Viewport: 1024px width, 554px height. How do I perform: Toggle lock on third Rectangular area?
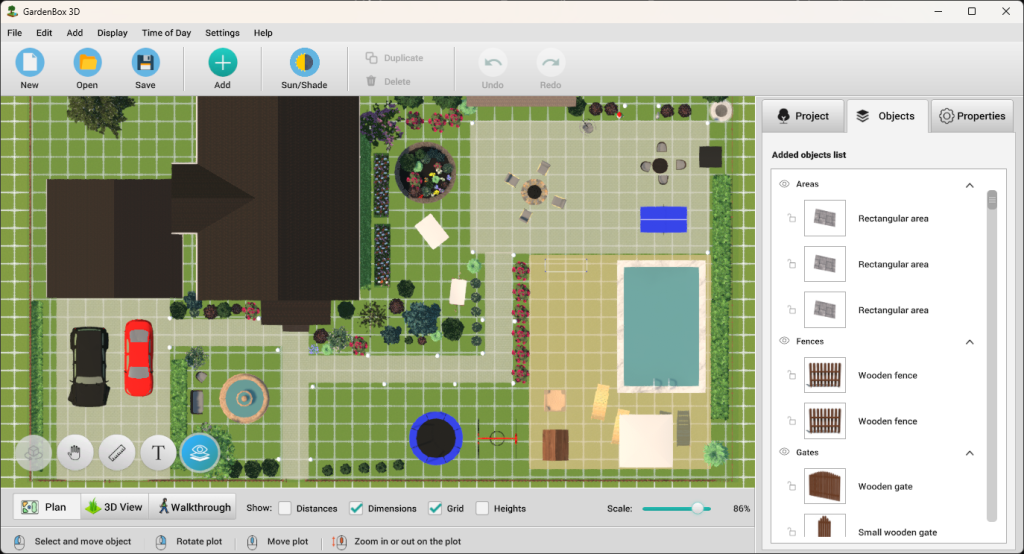pos(792,310)
